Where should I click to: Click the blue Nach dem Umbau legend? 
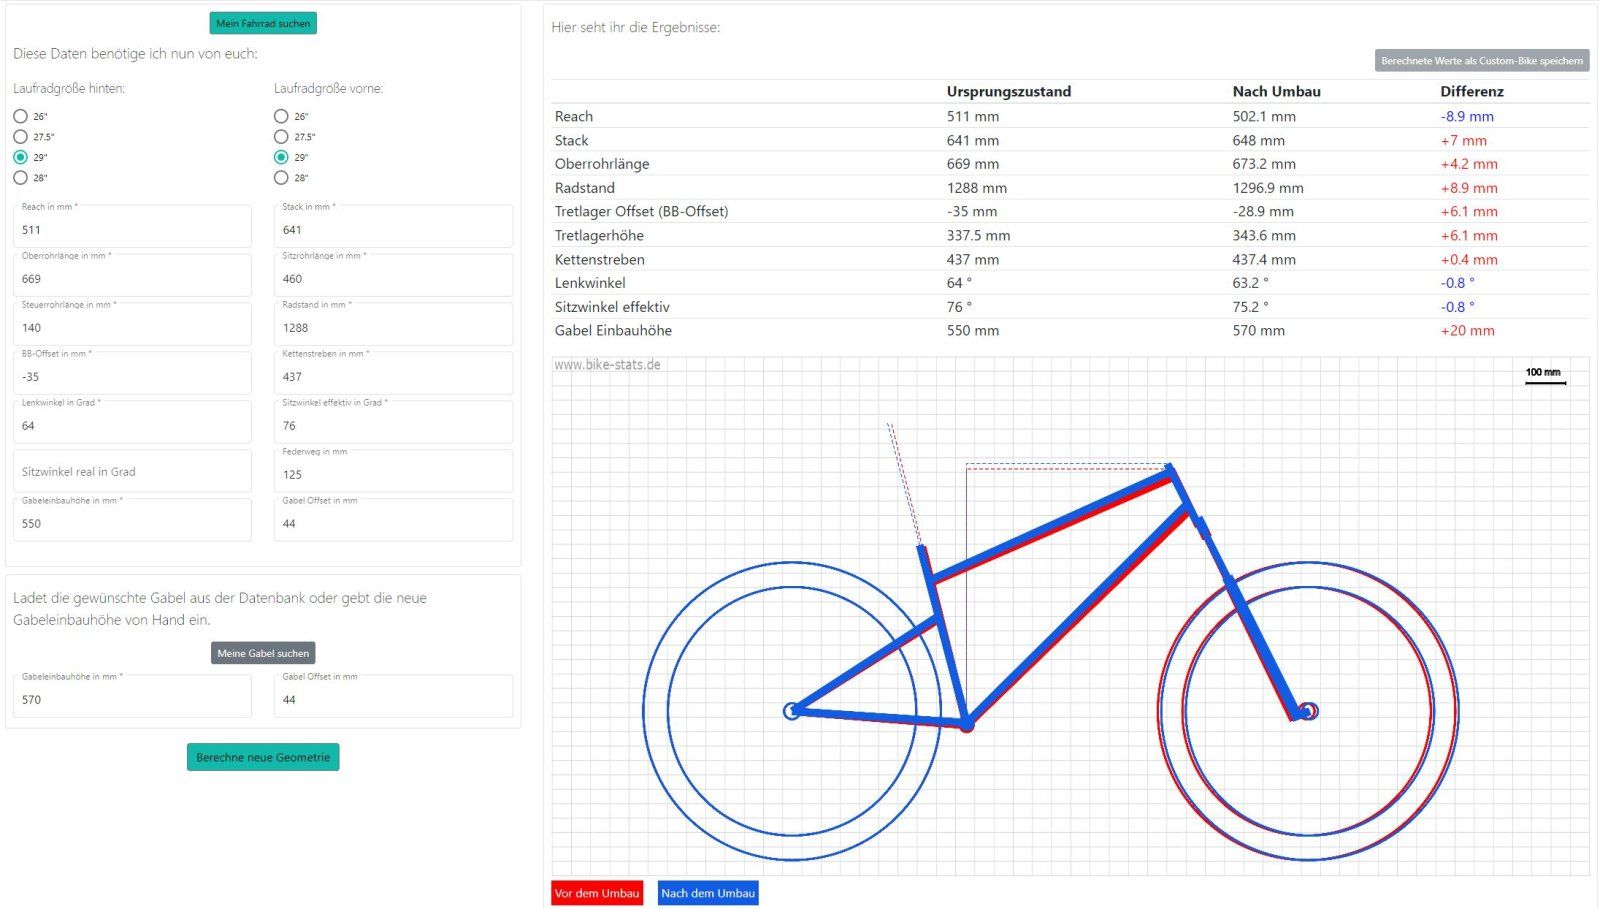click(708, 893)
